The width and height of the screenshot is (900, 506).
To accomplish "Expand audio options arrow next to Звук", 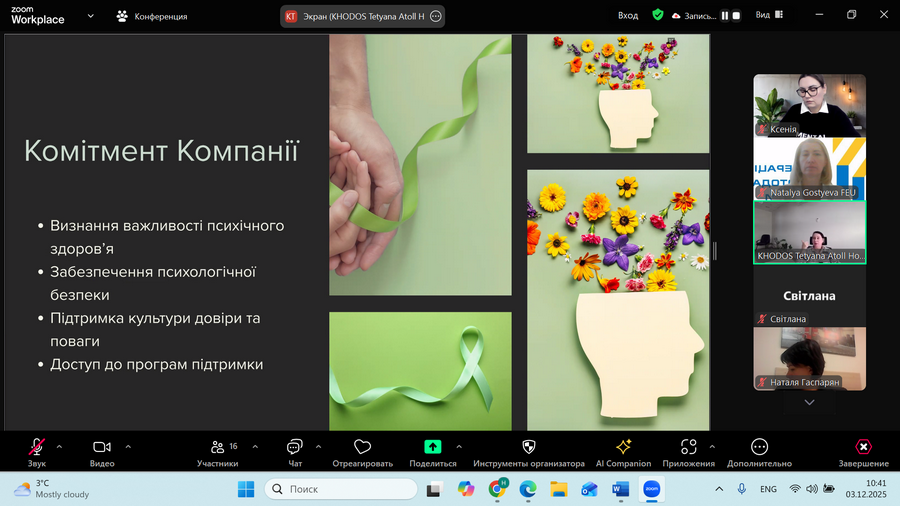I will [59, 446].
